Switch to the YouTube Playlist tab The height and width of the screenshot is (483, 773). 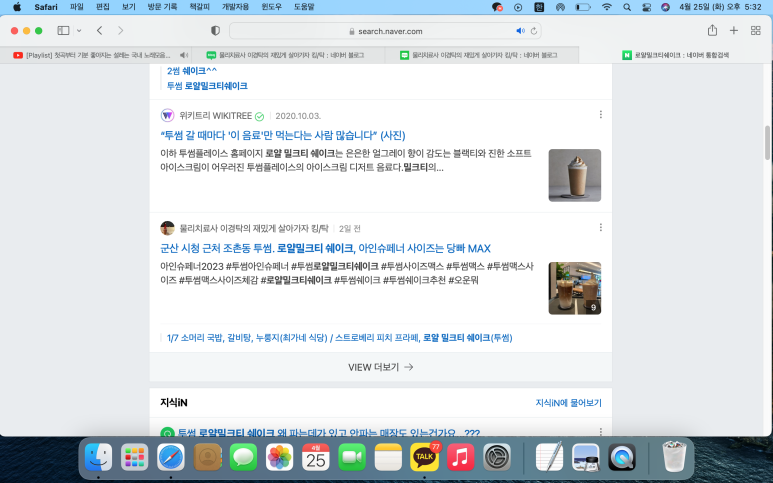click(x=96, y=55)
